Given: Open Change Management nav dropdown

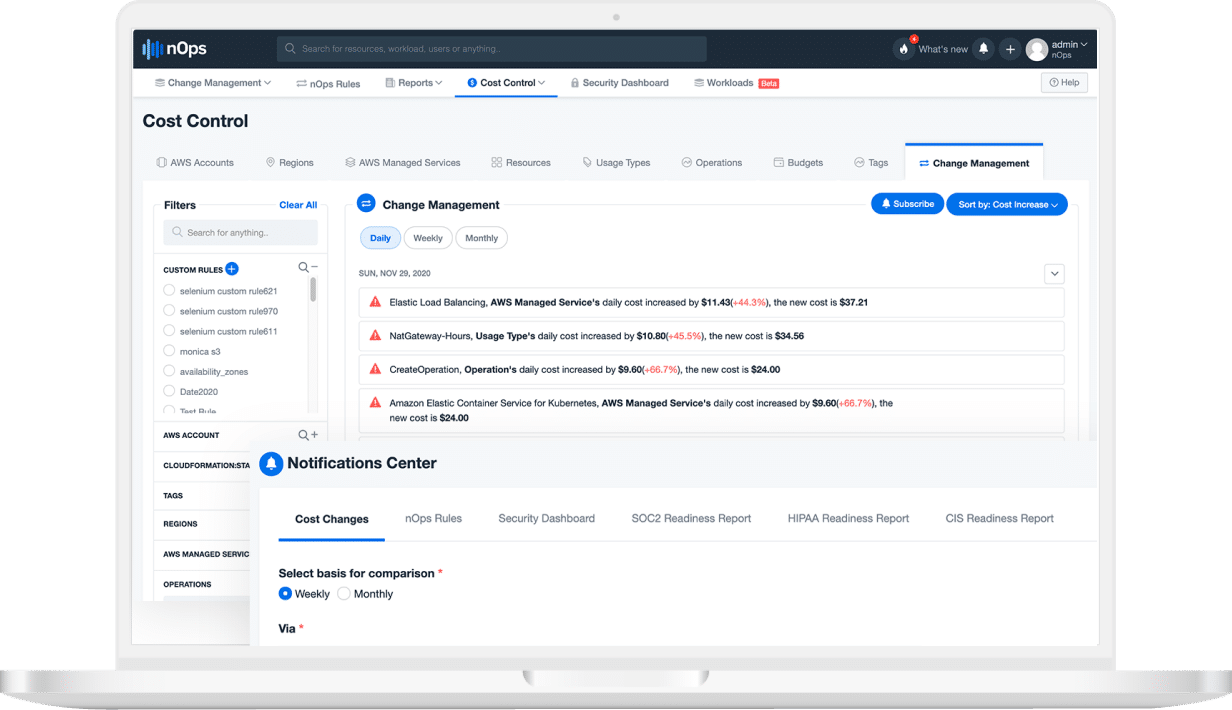Looking at the screenshot, I should click(x=213, y=83).
